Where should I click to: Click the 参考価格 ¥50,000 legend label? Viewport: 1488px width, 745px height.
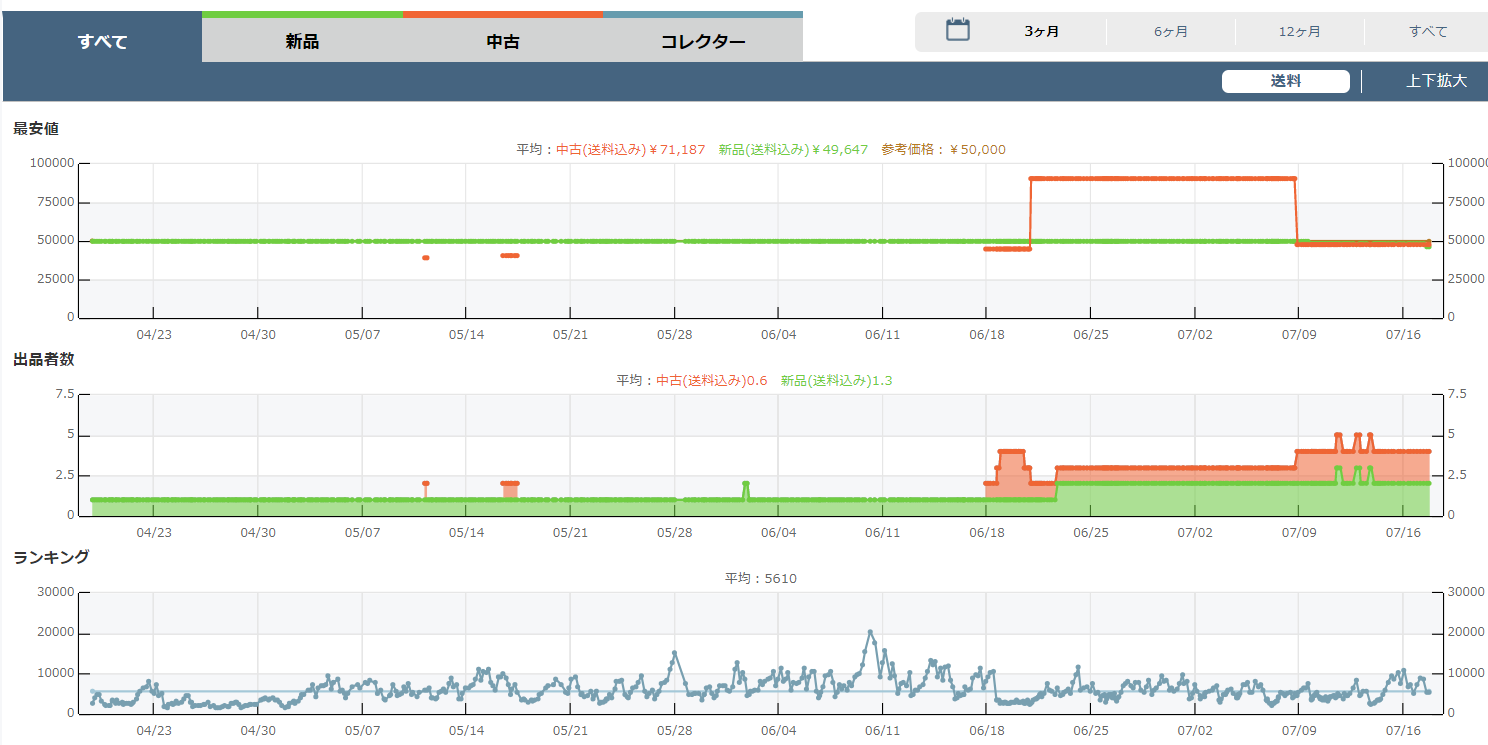(x=943, y=149)
